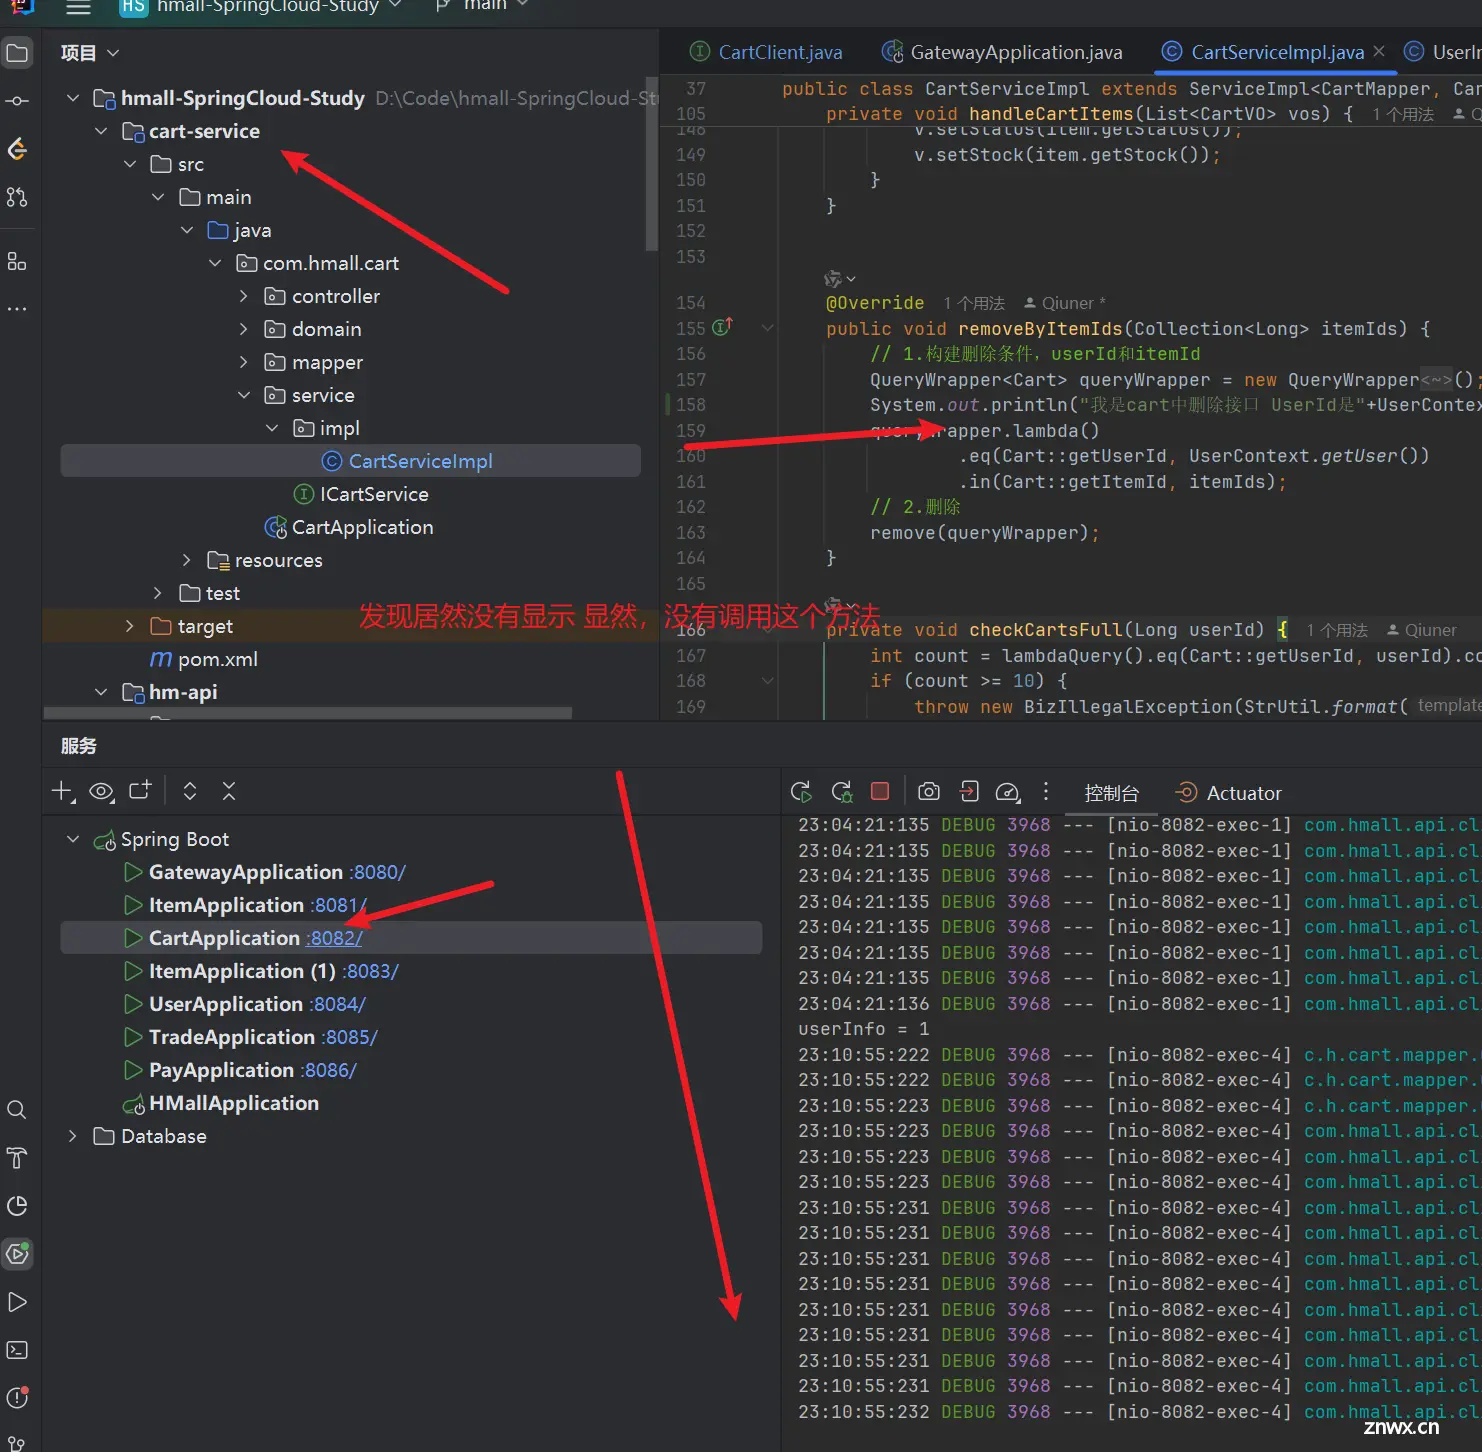Collapse the cart-service module node
1482x1452 pixels.
101,131
